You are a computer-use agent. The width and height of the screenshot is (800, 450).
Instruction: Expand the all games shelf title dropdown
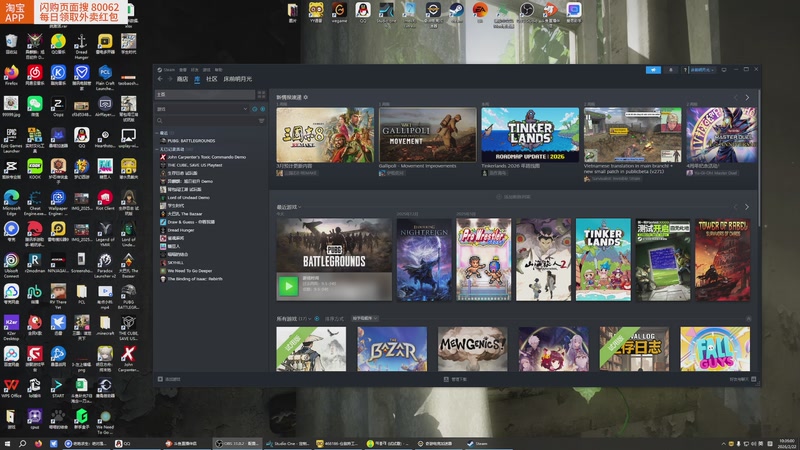point(294,318)
